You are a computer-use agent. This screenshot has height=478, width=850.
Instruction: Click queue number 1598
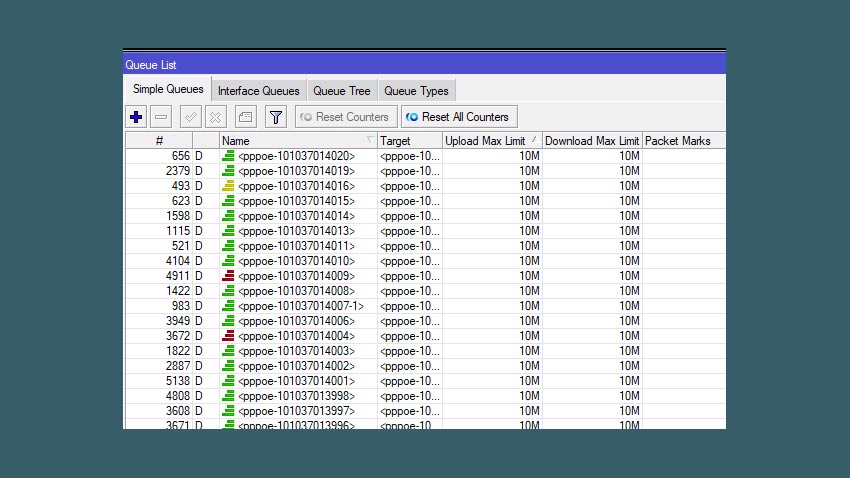[x=178, y=216]
